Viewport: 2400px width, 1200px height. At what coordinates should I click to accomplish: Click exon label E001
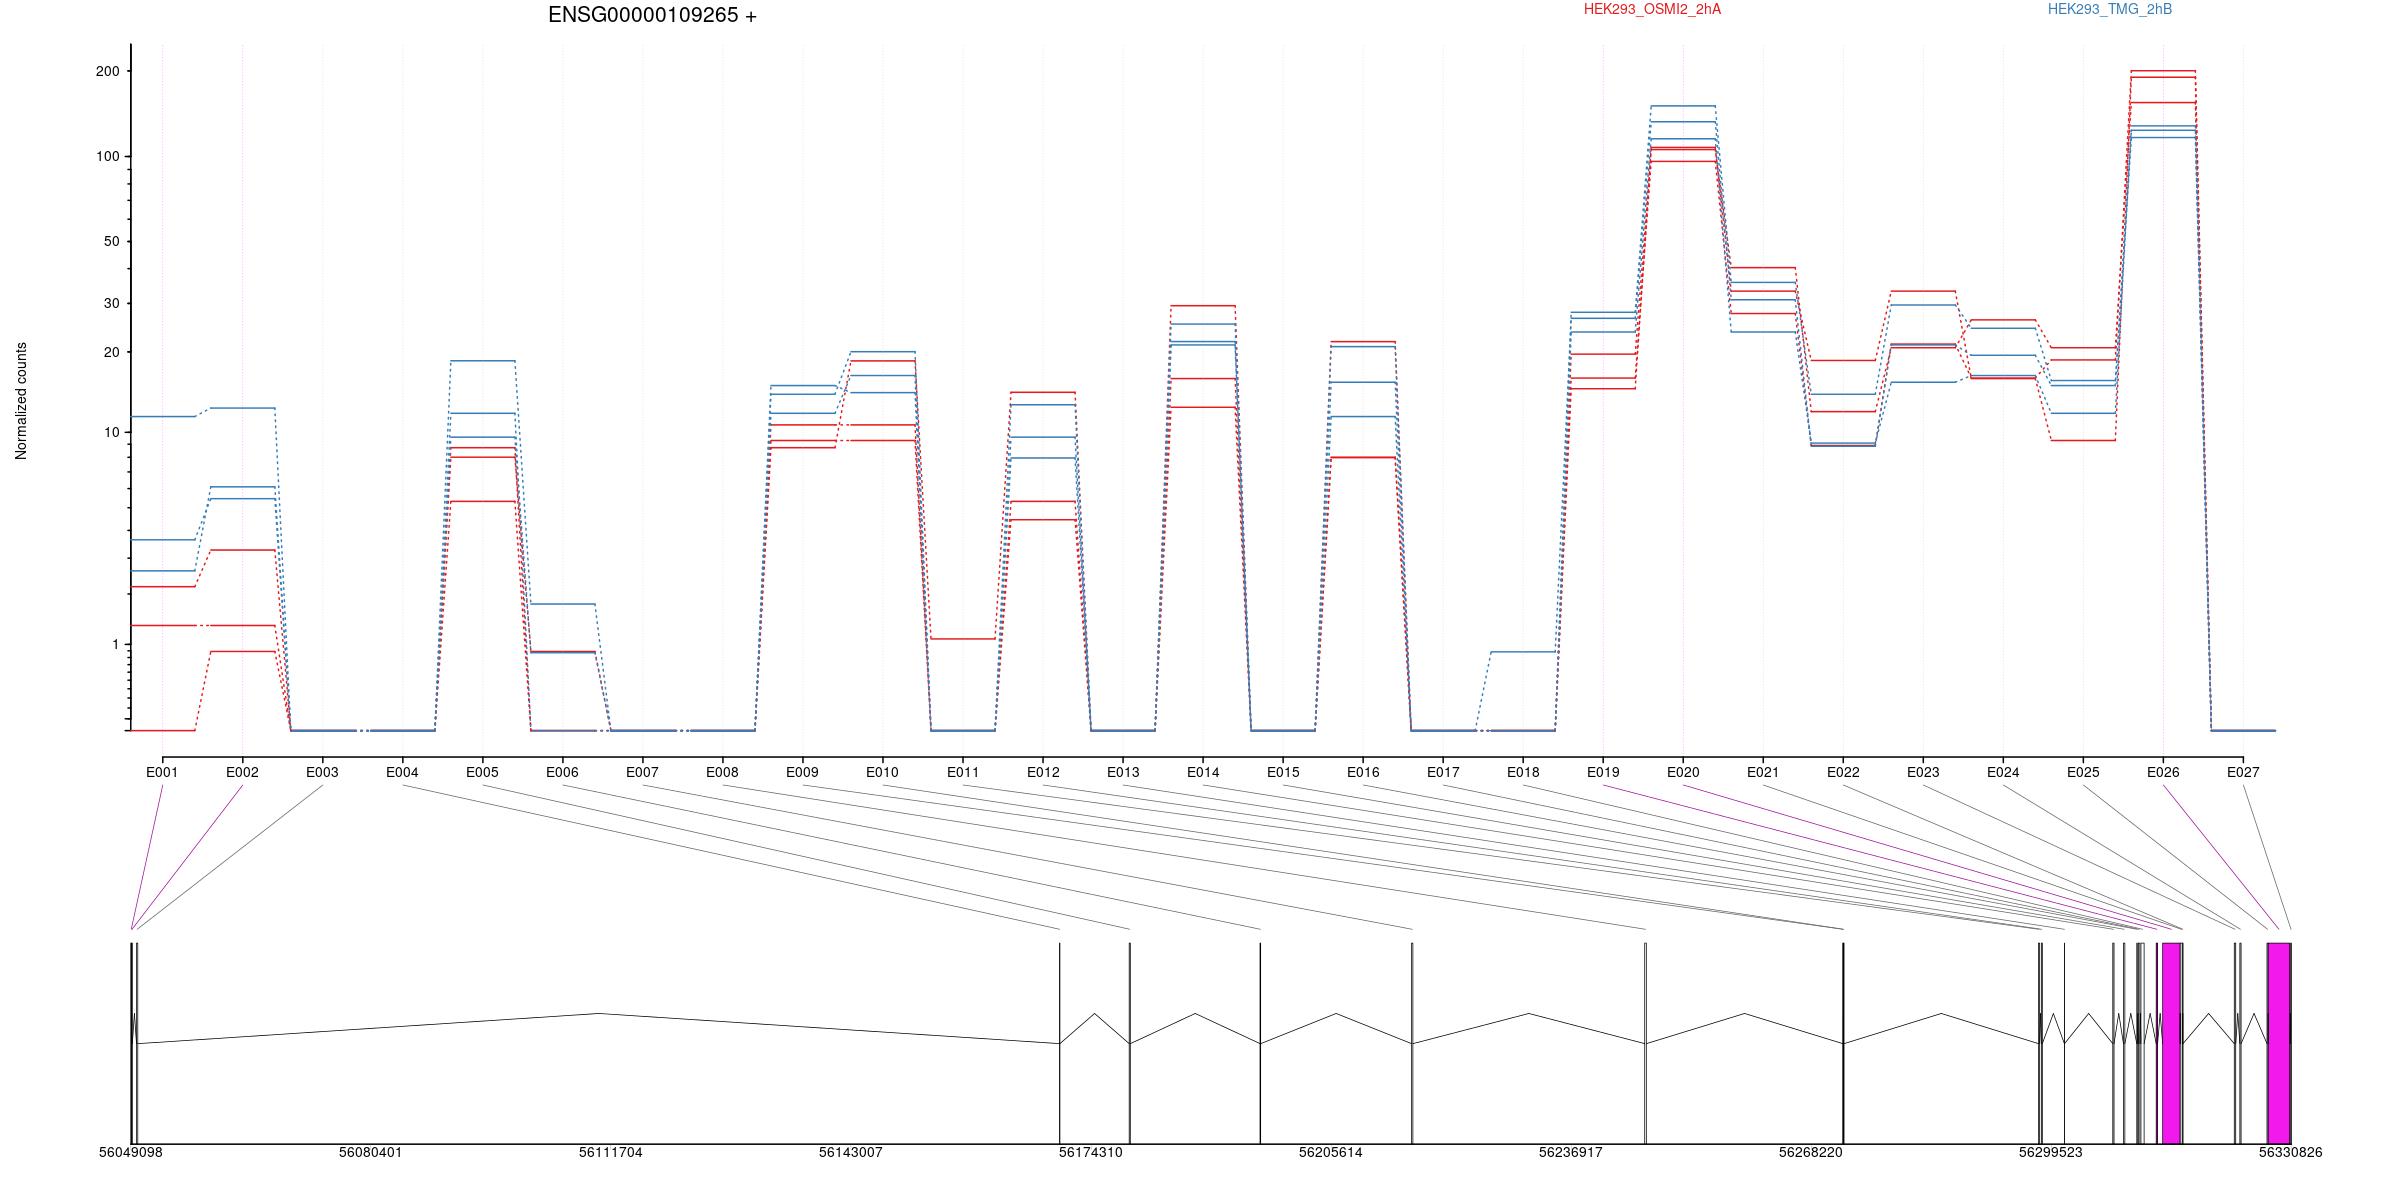point(162,772)
